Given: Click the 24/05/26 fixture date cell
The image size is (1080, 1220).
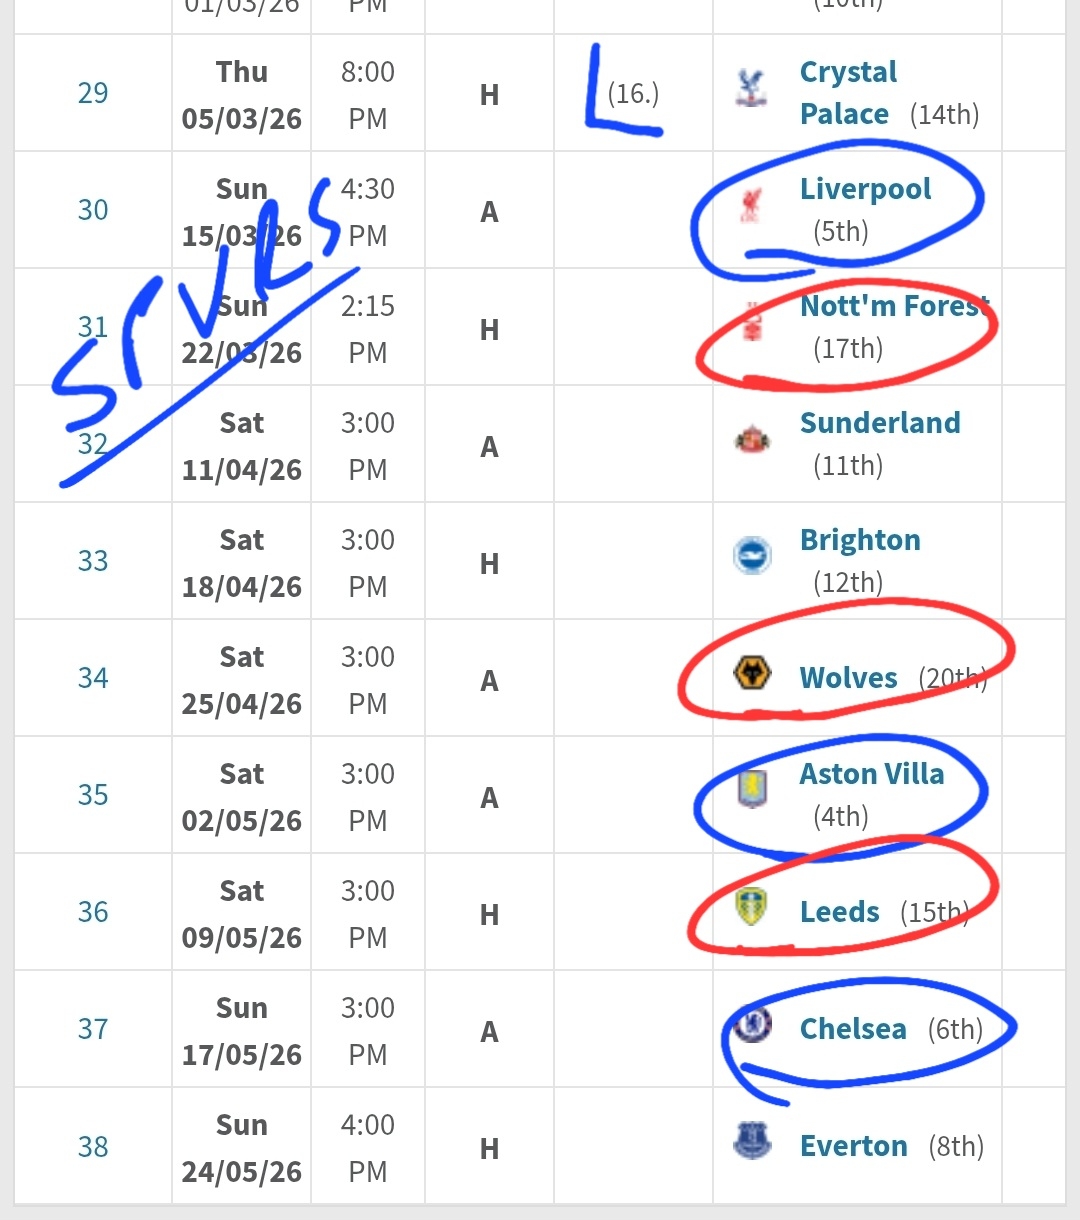Looking at the screenshot, I should (x=242, y=1148).
